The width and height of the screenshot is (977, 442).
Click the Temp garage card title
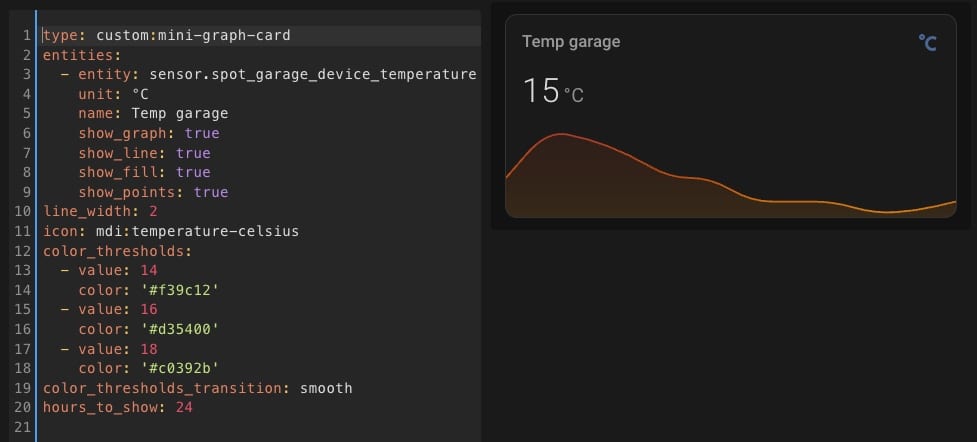click(571, 42)
